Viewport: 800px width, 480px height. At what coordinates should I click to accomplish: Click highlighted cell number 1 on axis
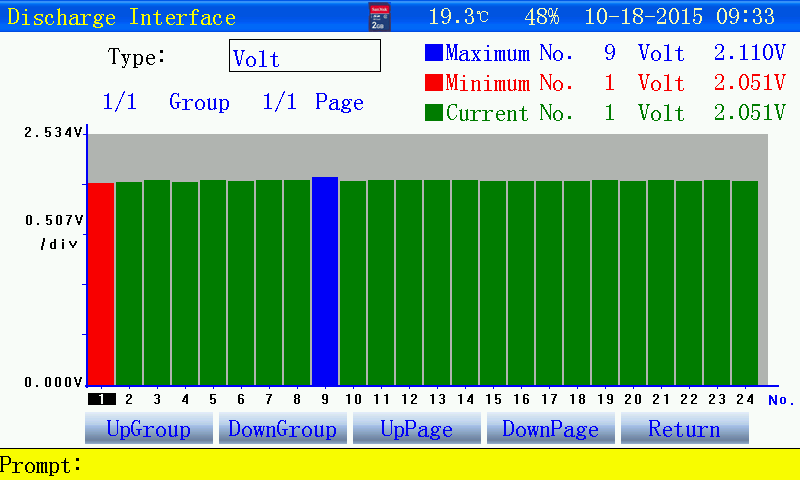[102, 399]
